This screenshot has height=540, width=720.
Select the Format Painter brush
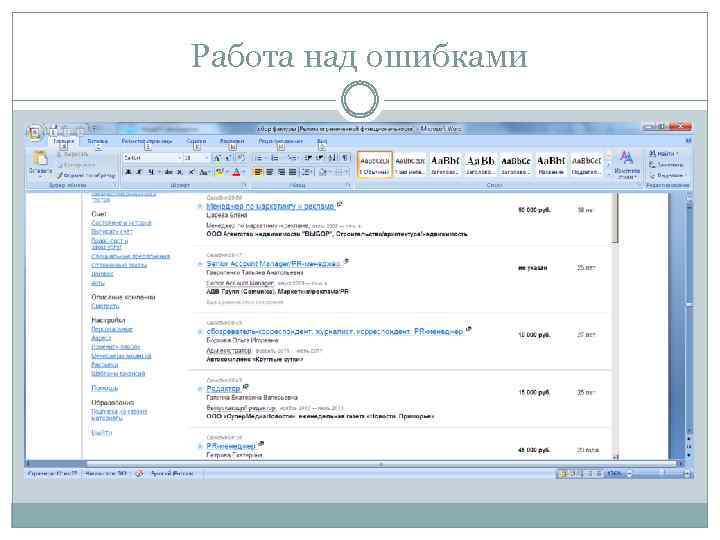[86, 175]
